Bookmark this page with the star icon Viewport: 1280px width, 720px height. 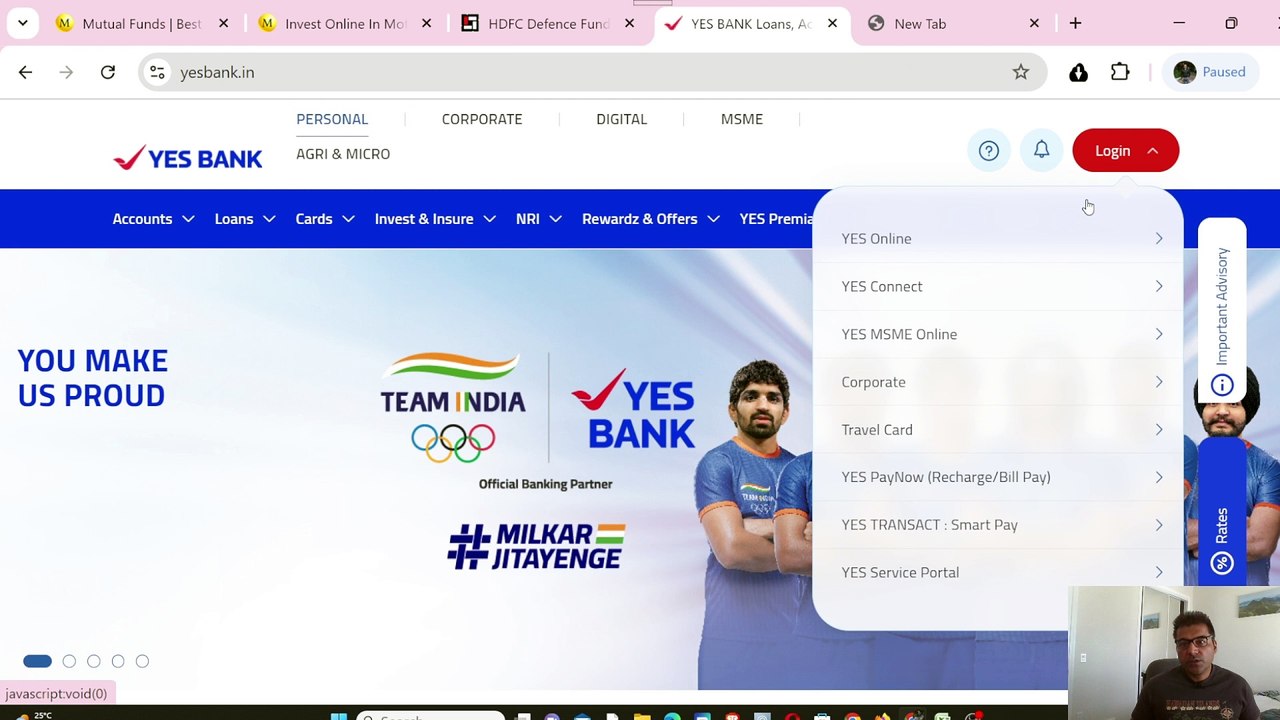(1020, 72)
